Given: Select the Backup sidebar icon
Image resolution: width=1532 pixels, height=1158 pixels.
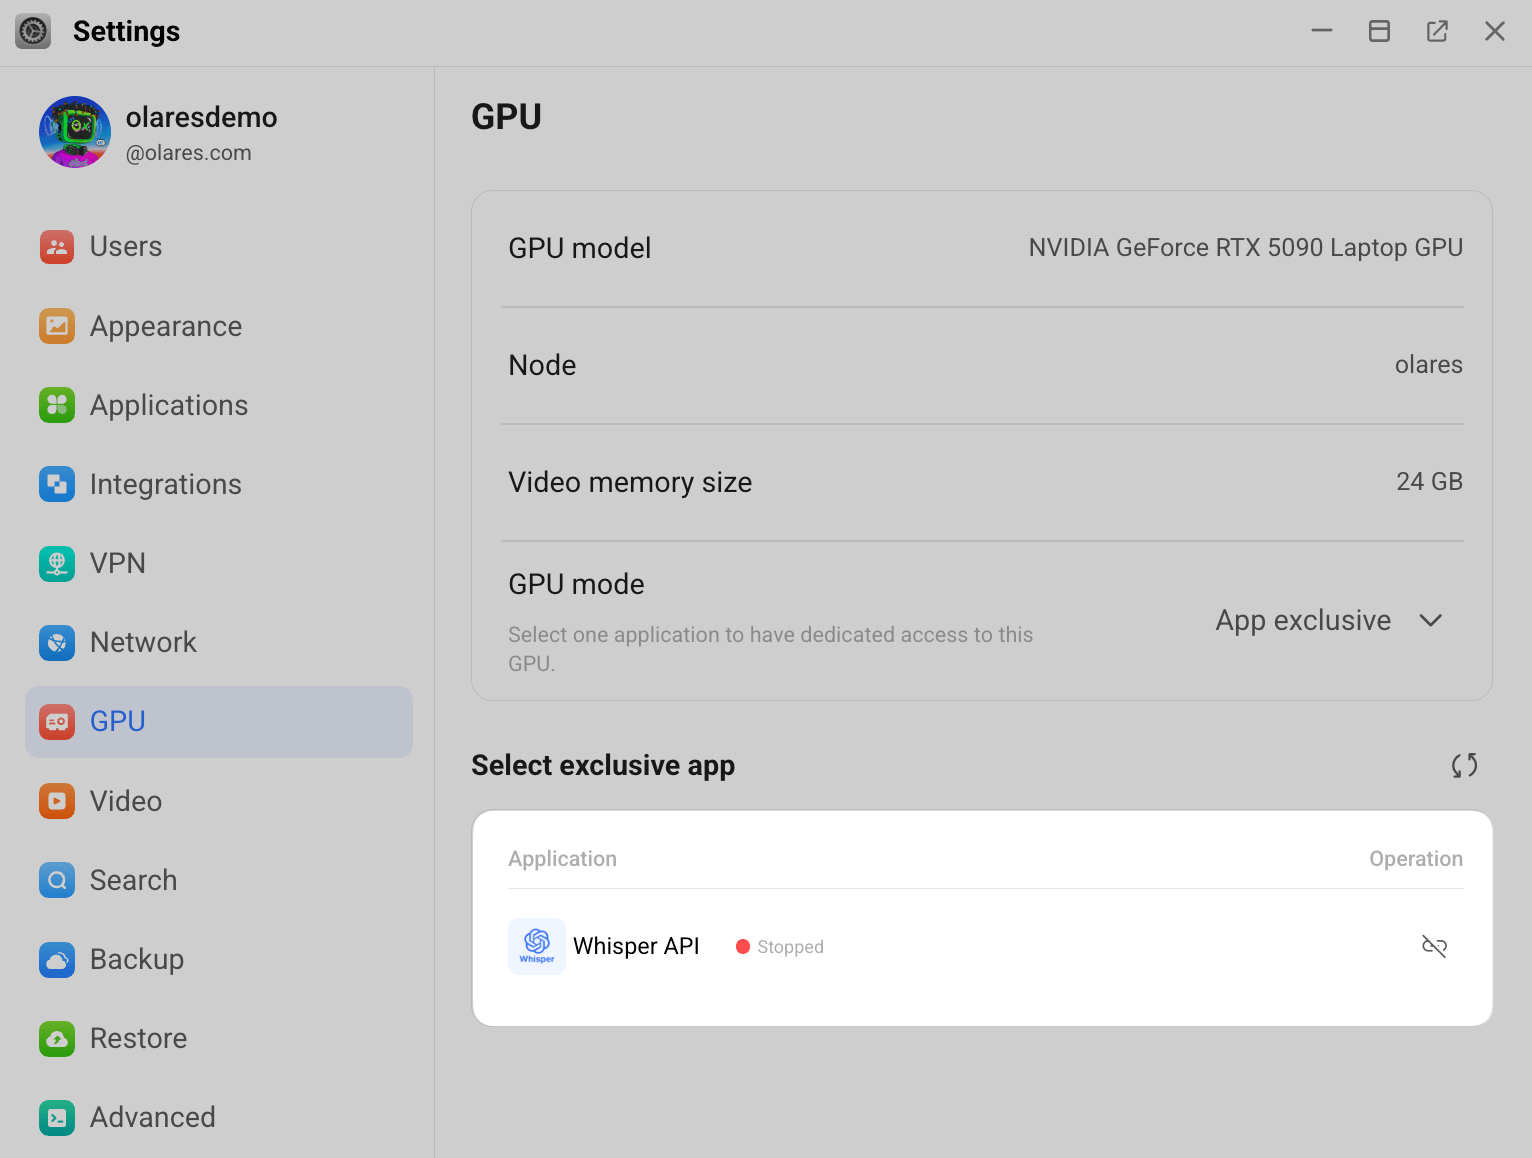Looking at the screenshot, I should (x=57, y=959).
